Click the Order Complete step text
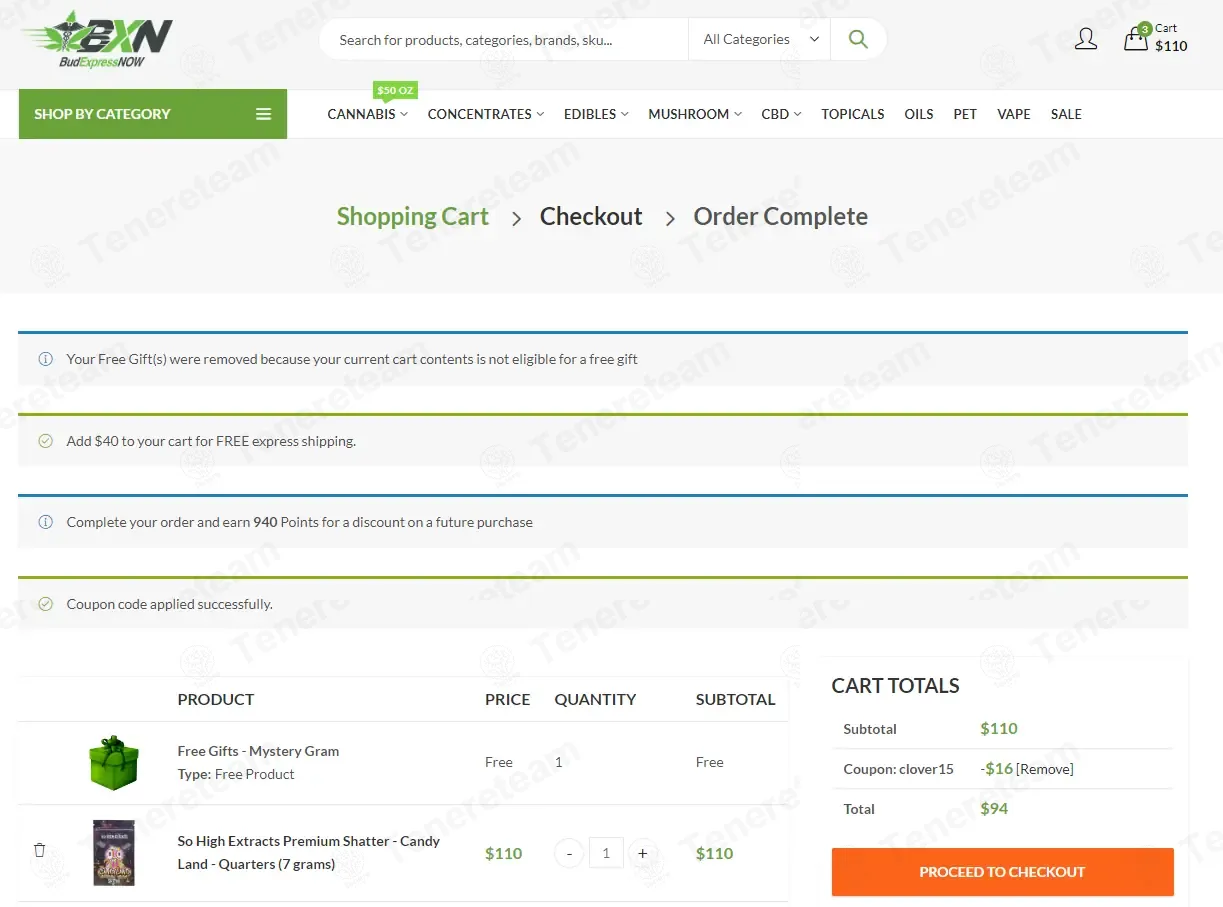 [x=781, y=216]
